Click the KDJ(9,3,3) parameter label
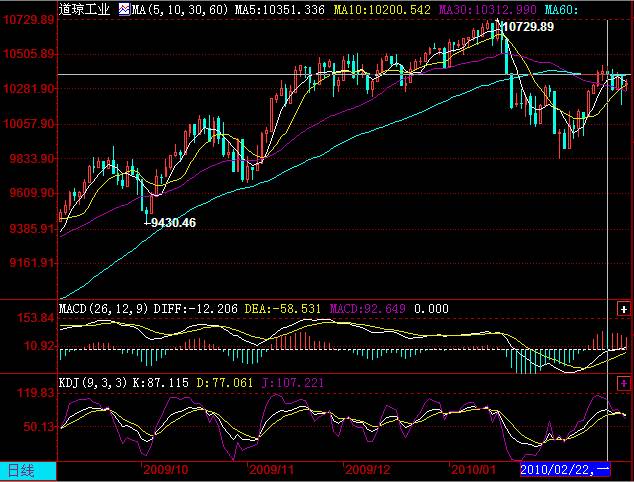This screenshot has height=482, width=634. [x=93, y=383]
